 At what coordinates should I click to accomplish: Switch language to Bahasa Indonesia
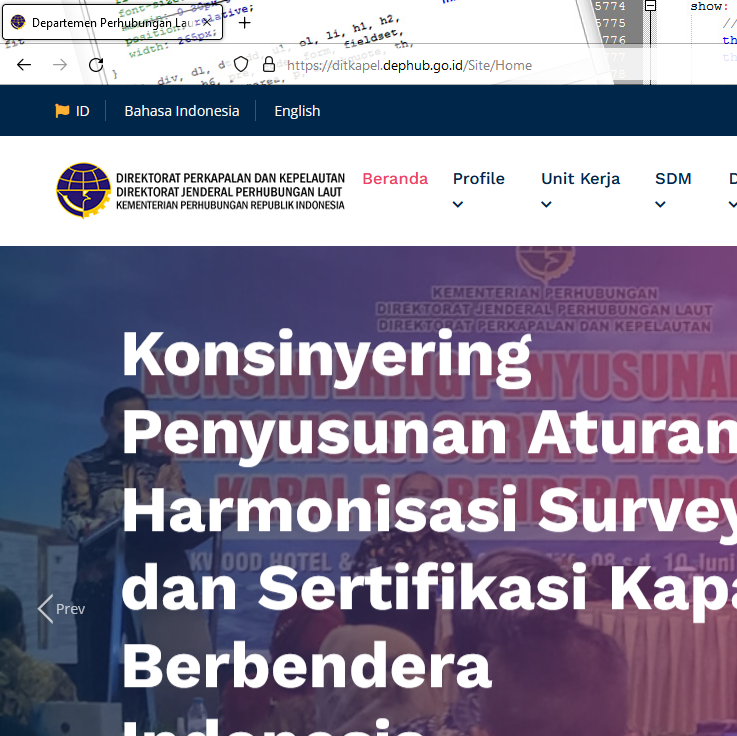[x=182, y=111]
